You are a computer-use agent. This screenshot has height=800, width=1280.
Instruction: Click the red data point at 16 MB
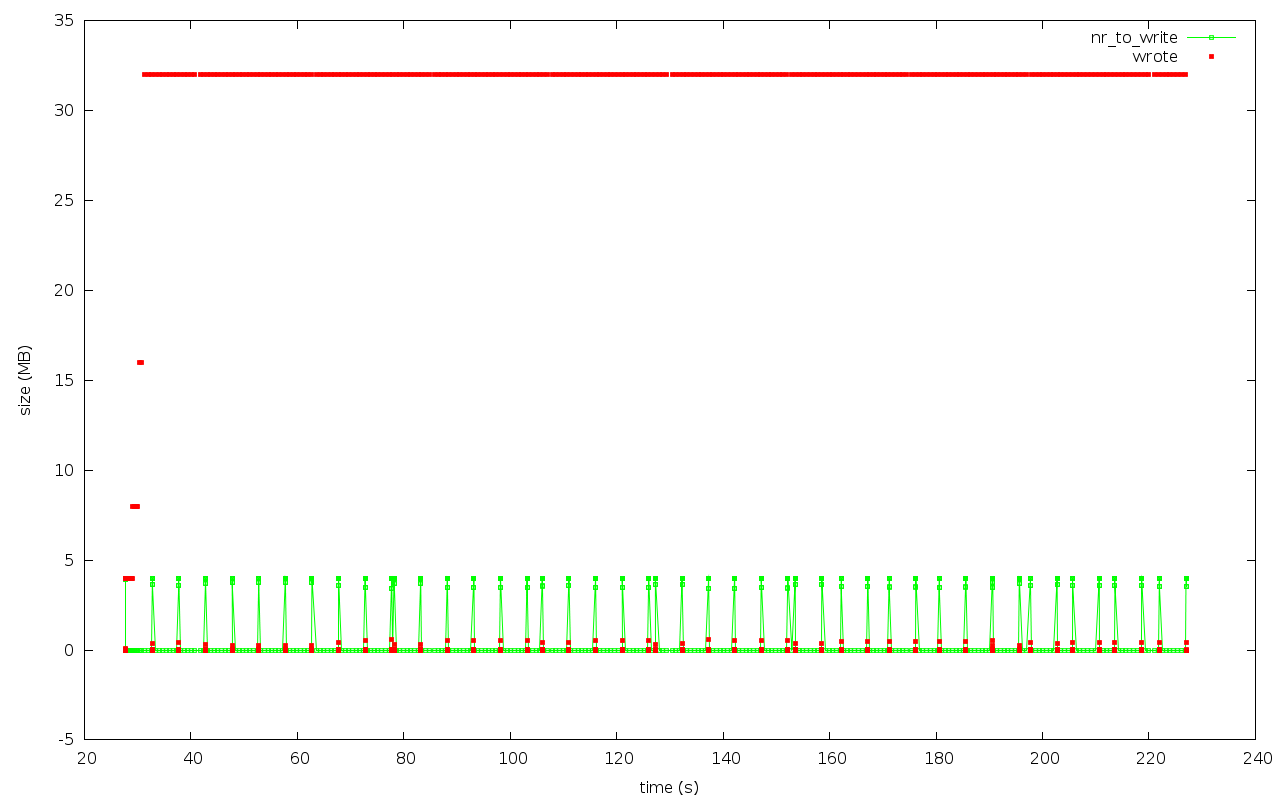click(x=140, y=362)
